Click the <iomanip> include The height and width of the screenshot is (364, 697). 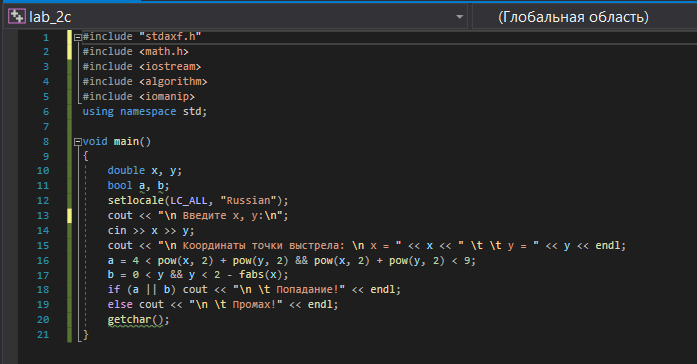167,96
